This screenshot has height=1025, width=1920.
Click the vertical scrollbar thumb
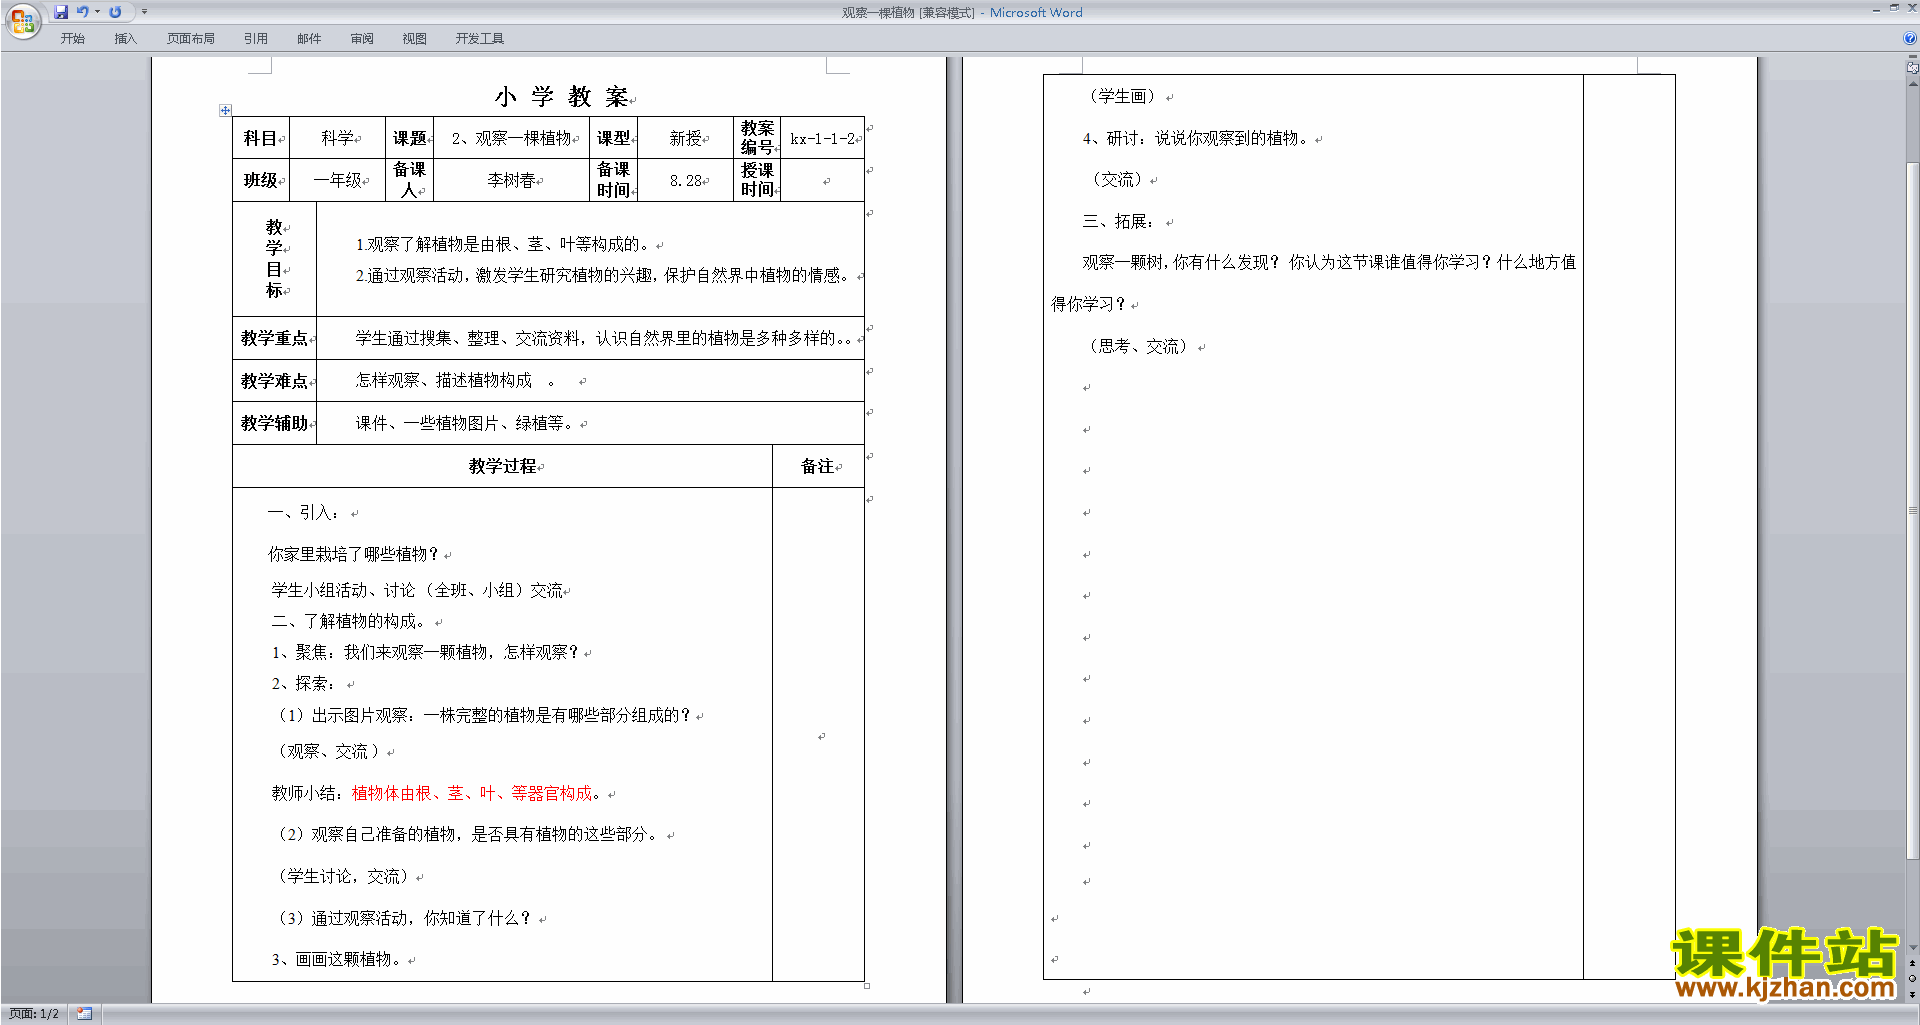[x=1912, y=510]
